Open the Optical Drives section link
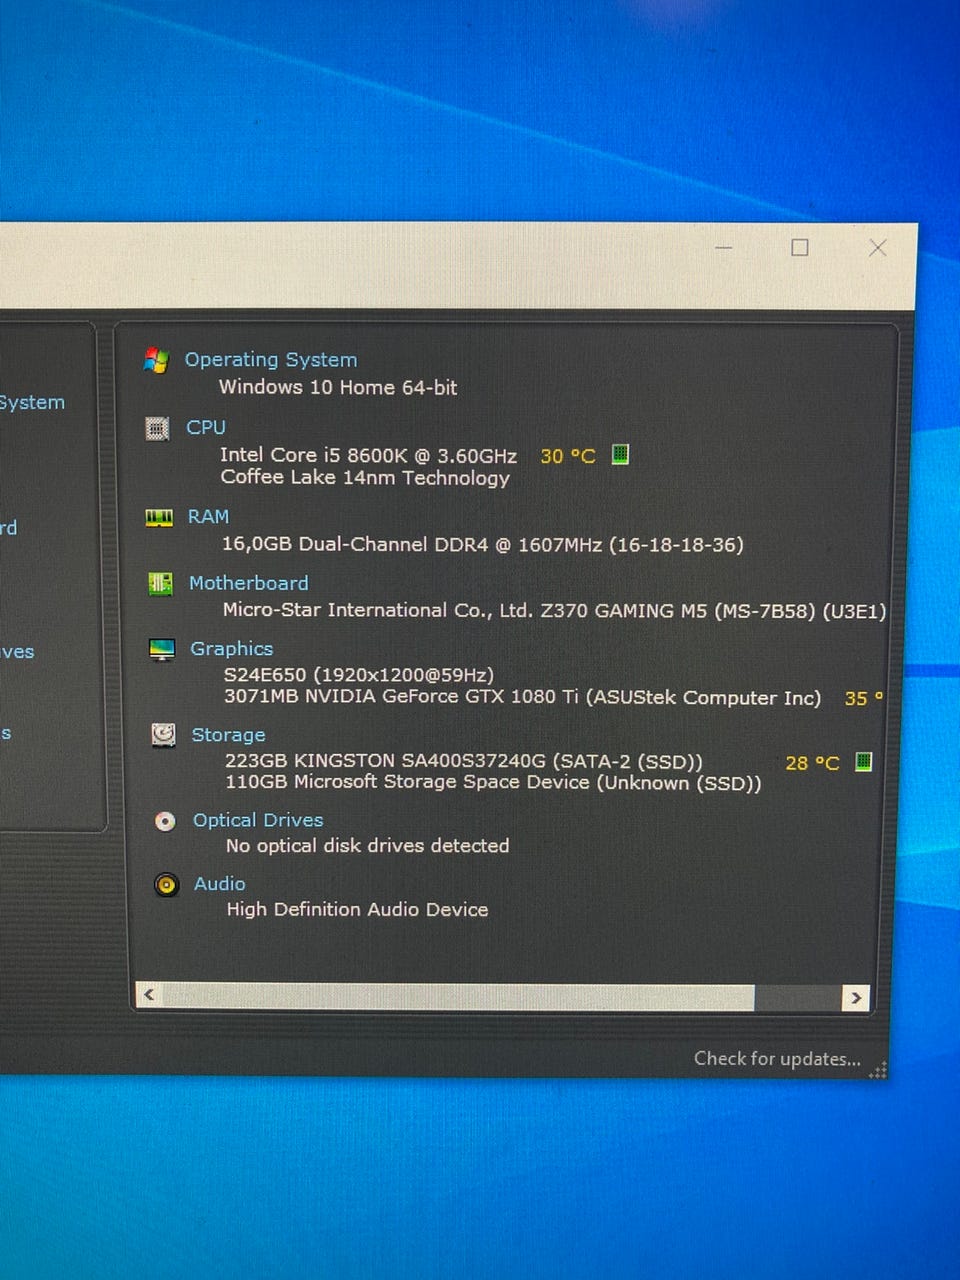960x1280 pixels. (x=258, y=820)
